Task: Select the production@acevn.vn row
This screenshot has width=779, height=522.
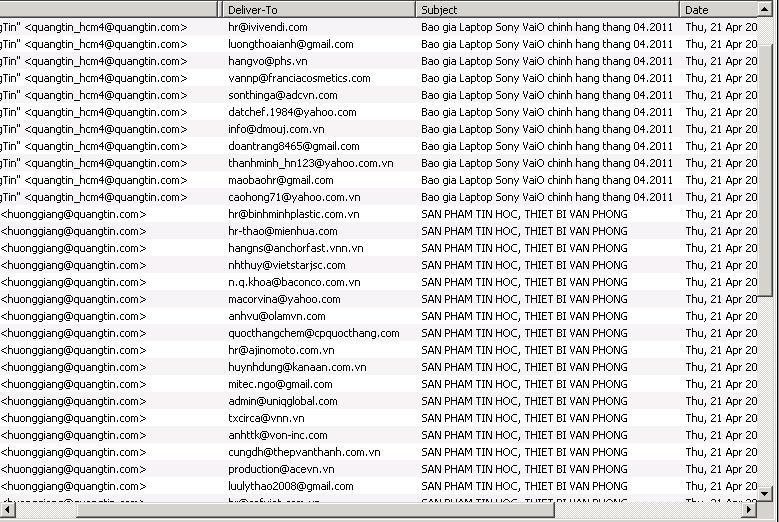Action: (x=379, y=469)
